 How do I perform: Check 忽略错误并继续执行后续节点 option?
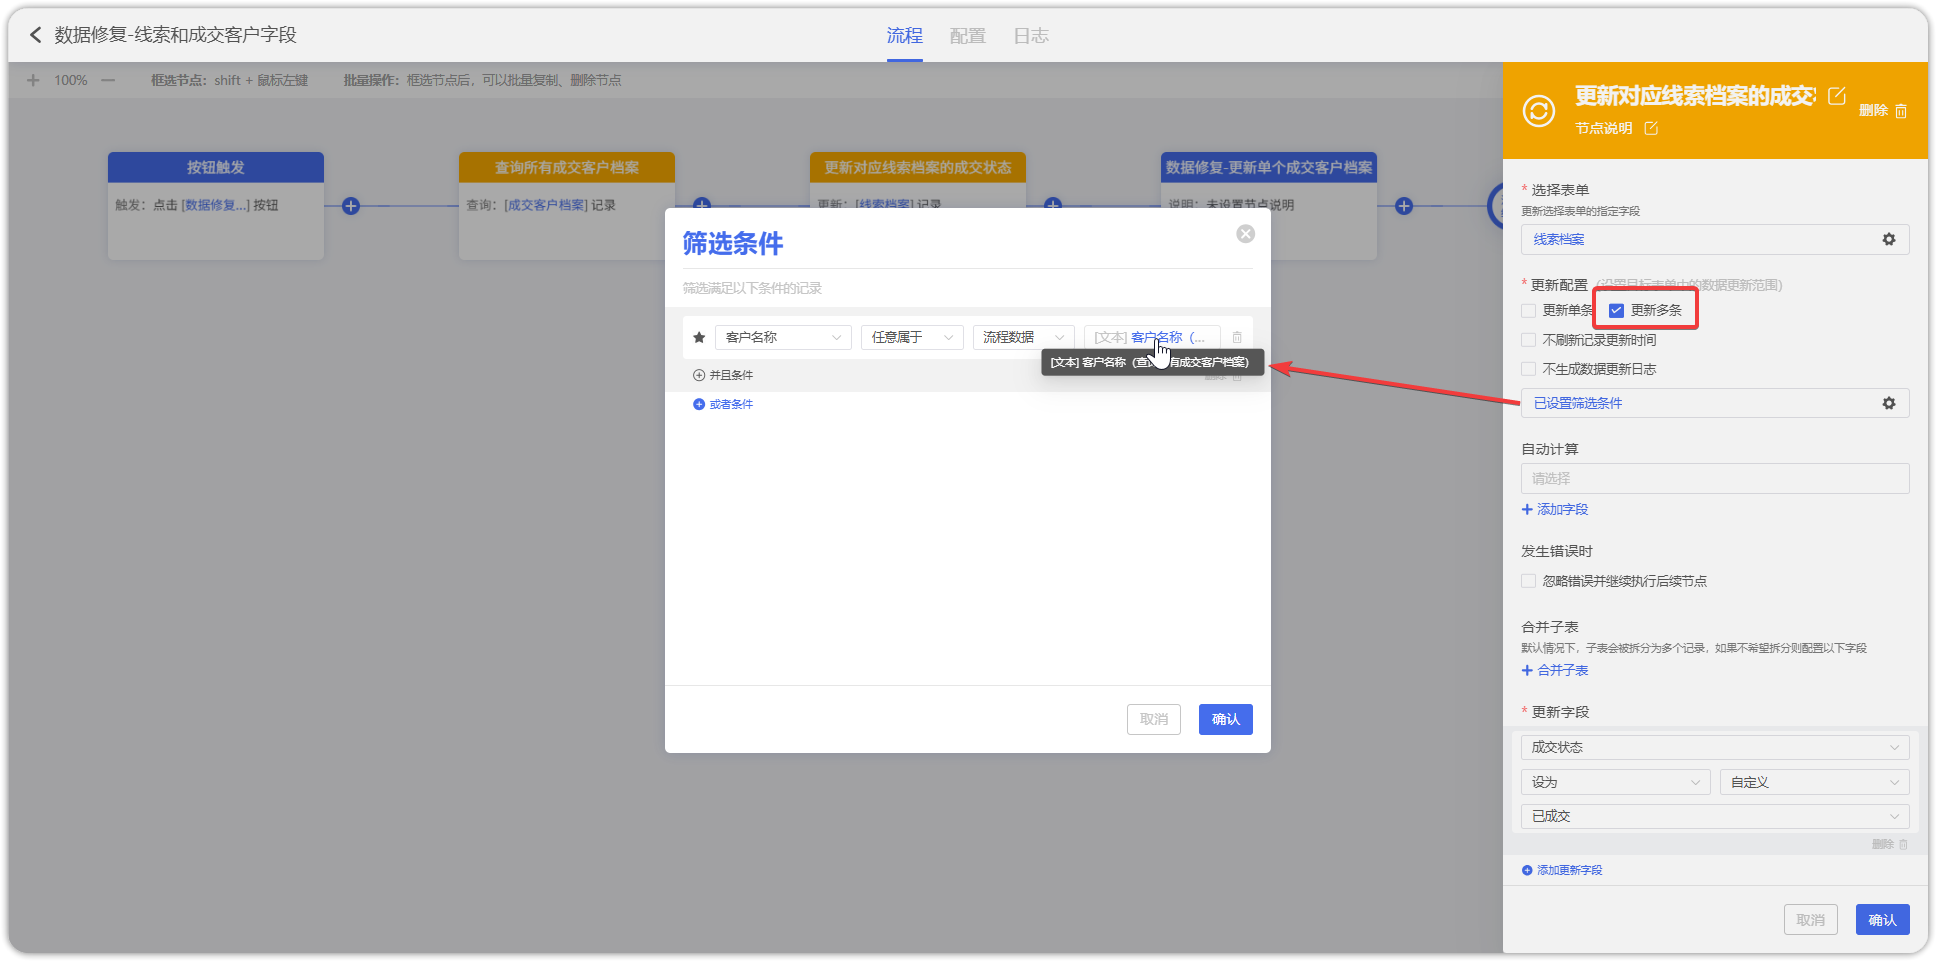1528,581
